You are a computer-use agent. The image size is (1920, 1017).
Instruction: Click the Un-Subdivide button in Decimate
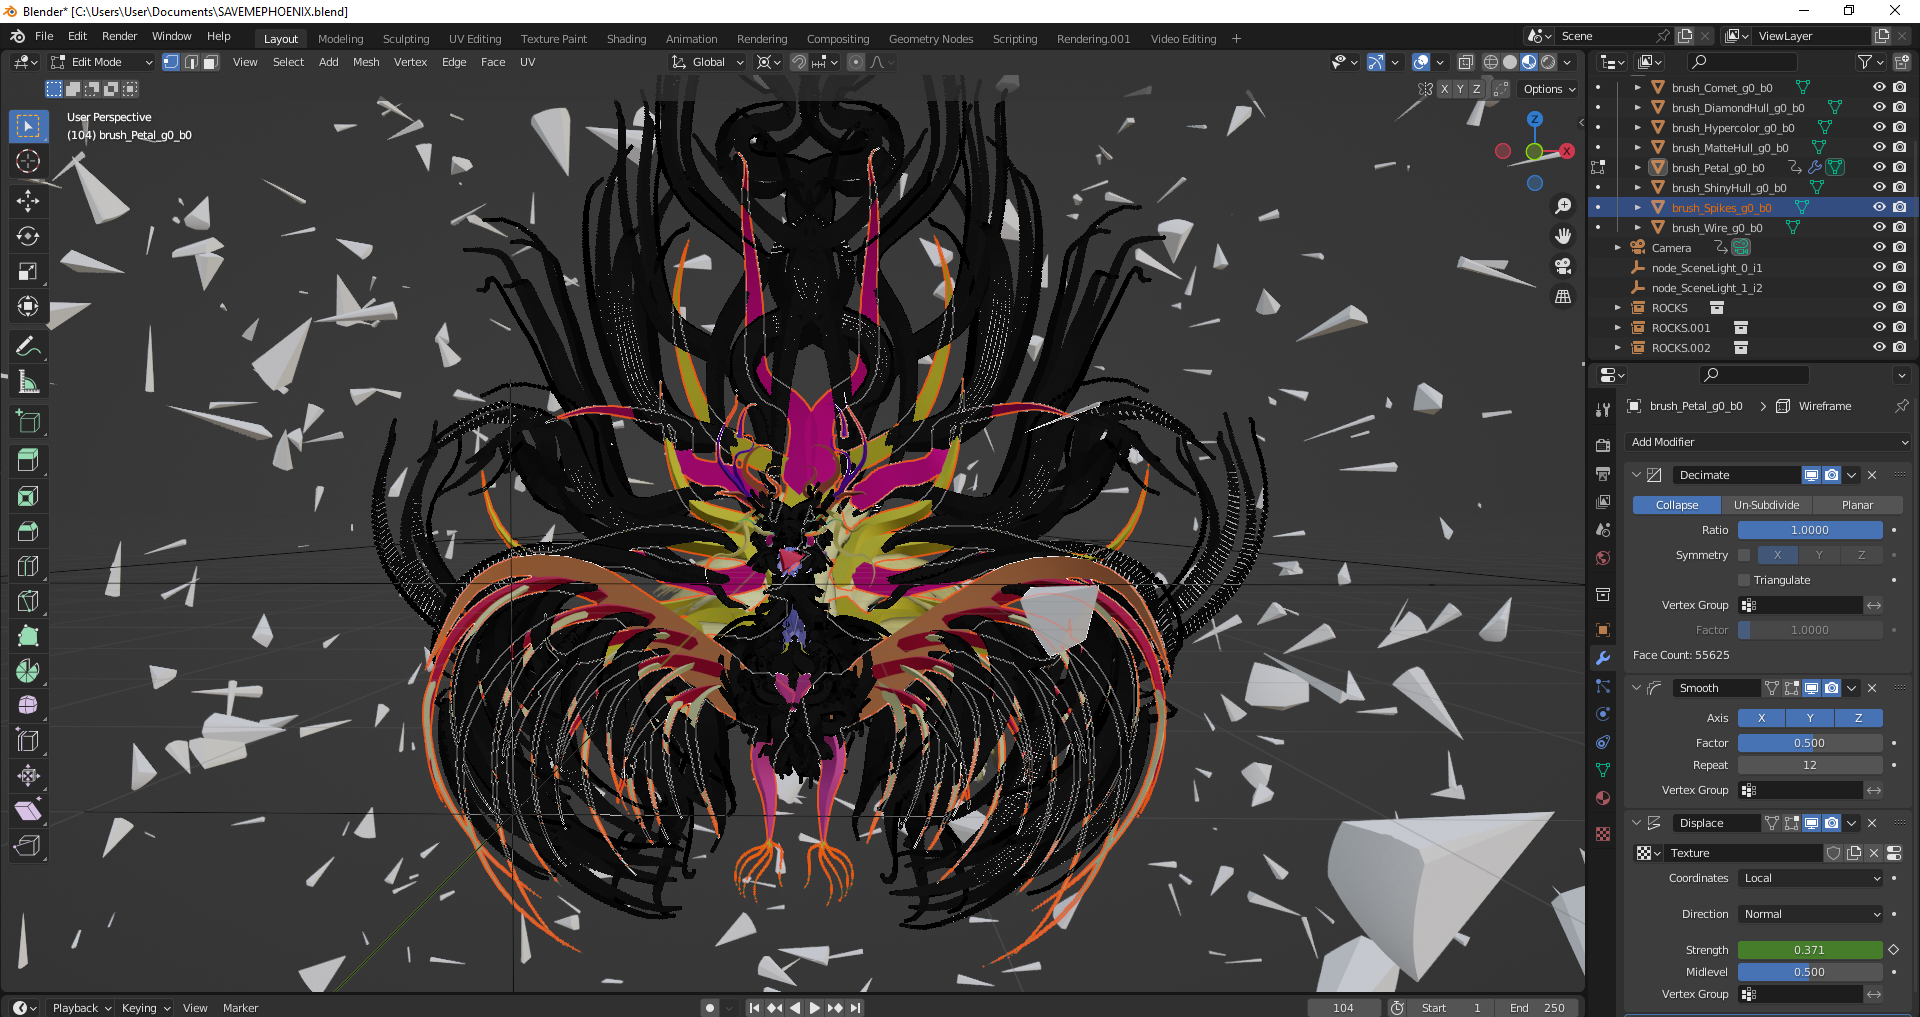pyautogui.click(x=1766, y=505)
